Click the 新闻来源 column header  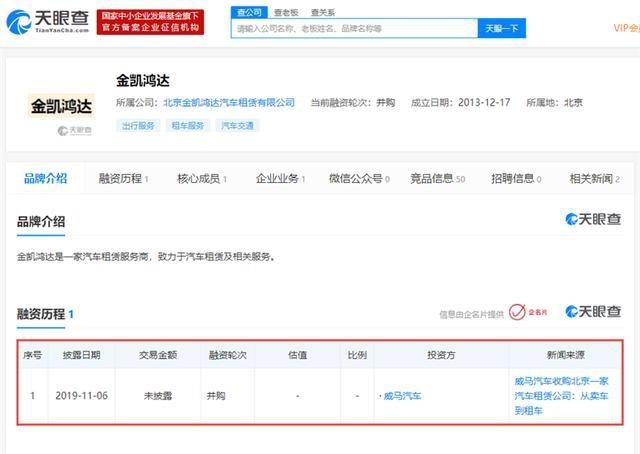566,355
